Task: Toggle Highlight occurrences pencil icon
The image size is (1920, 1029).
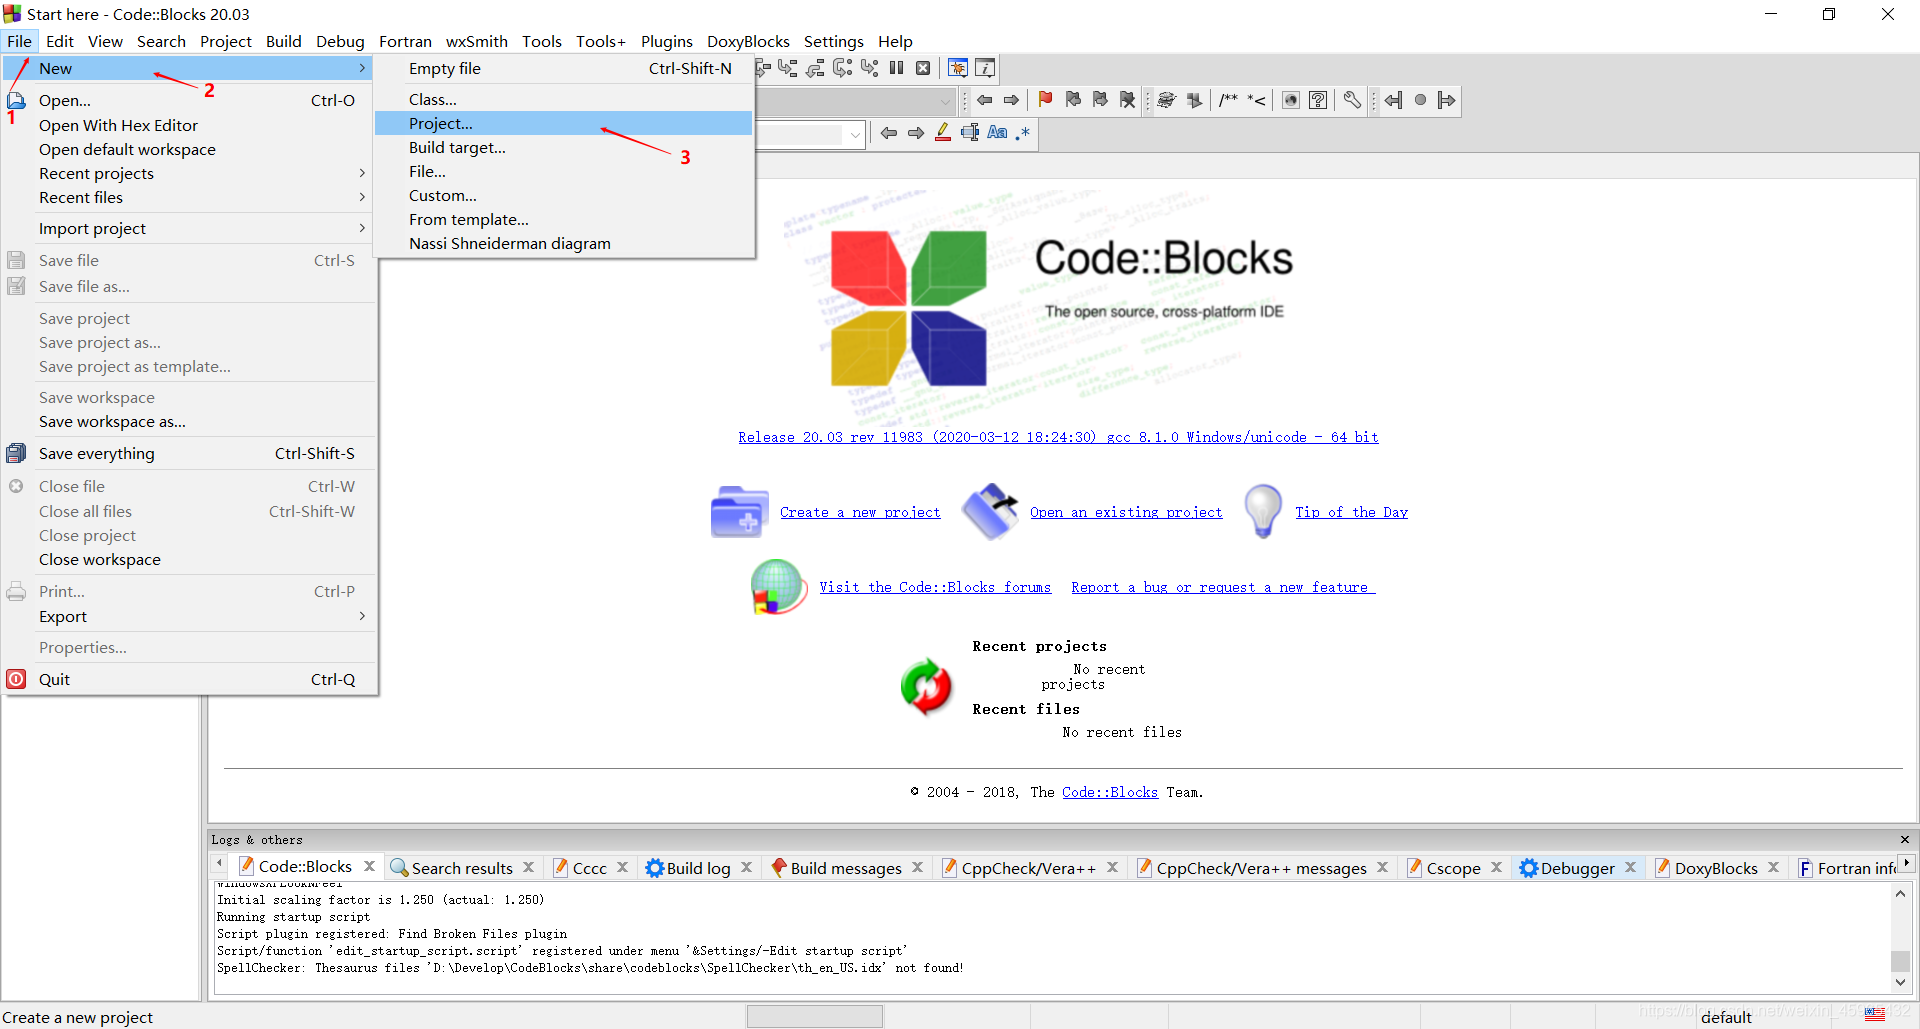Action: tap(943, 132)
